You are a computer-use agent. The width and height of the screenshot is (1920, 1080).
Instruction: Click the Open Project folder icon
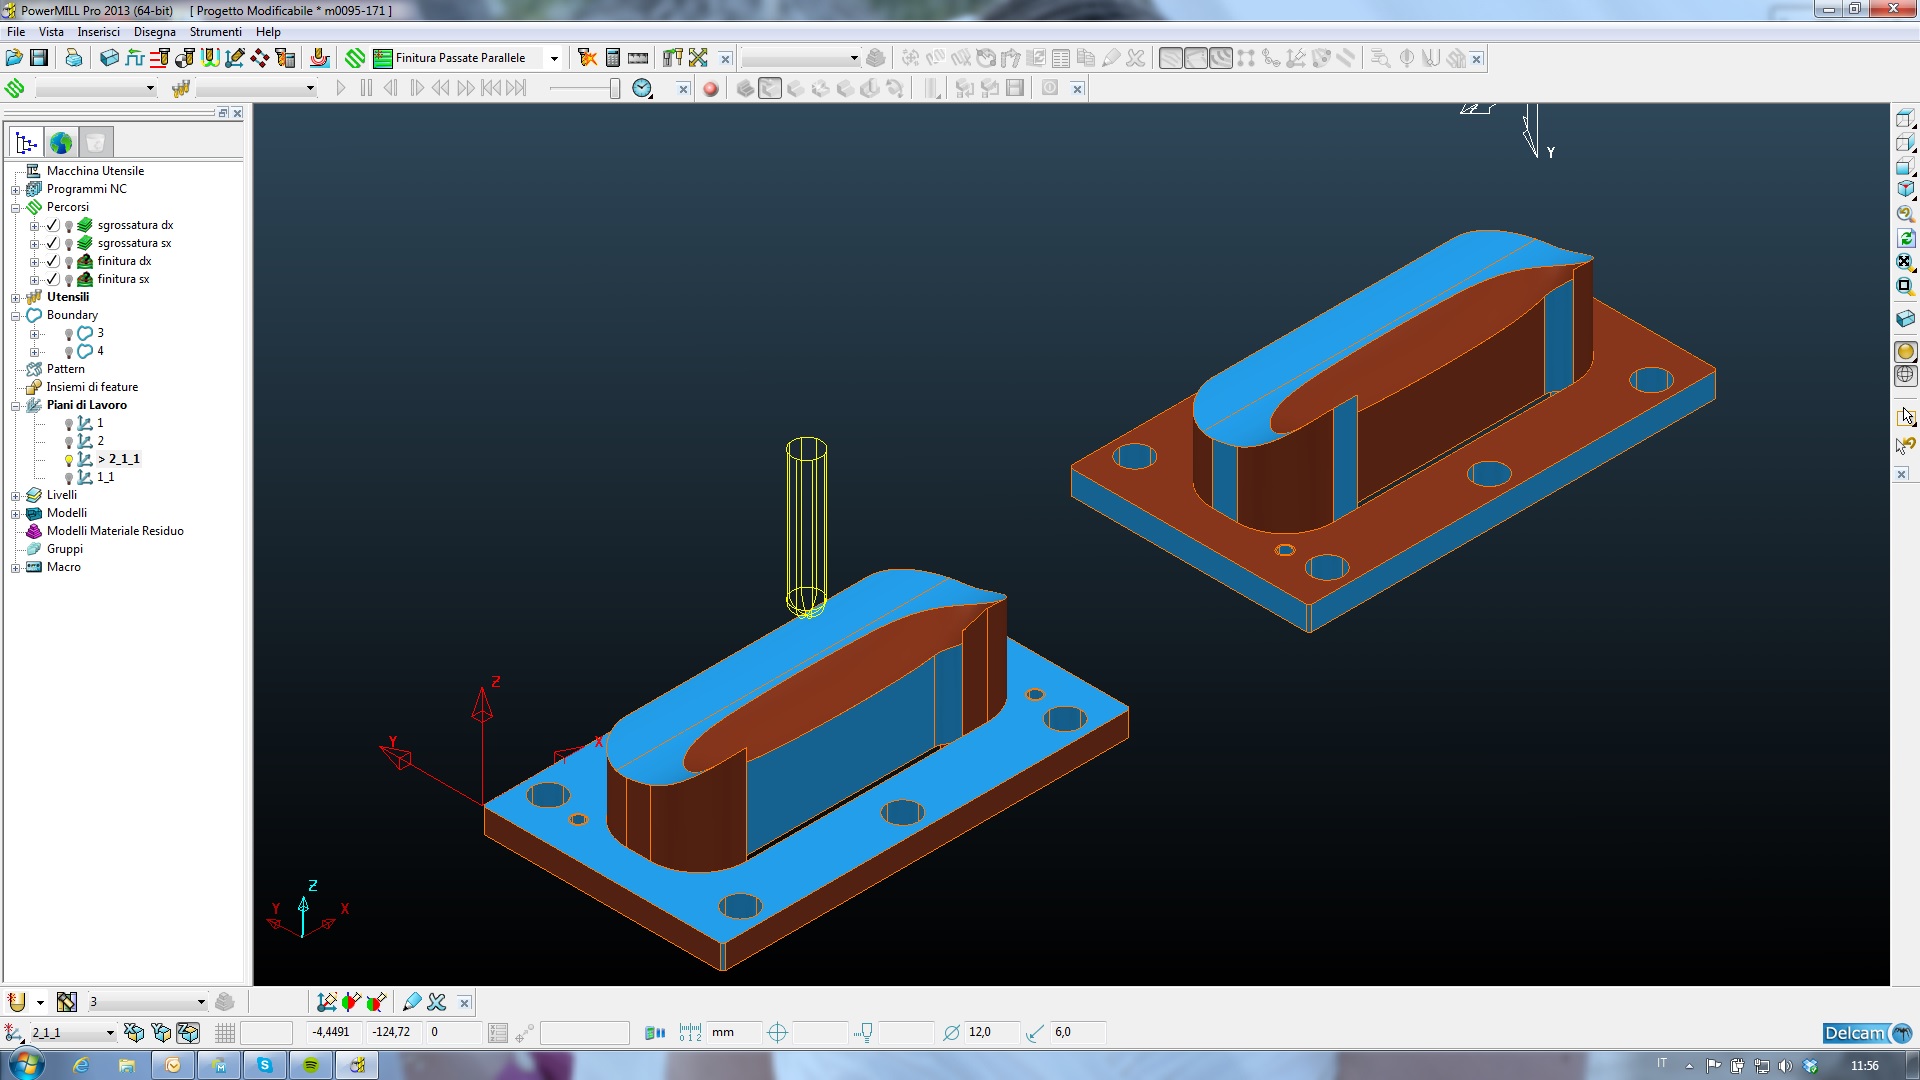point(14,58)
